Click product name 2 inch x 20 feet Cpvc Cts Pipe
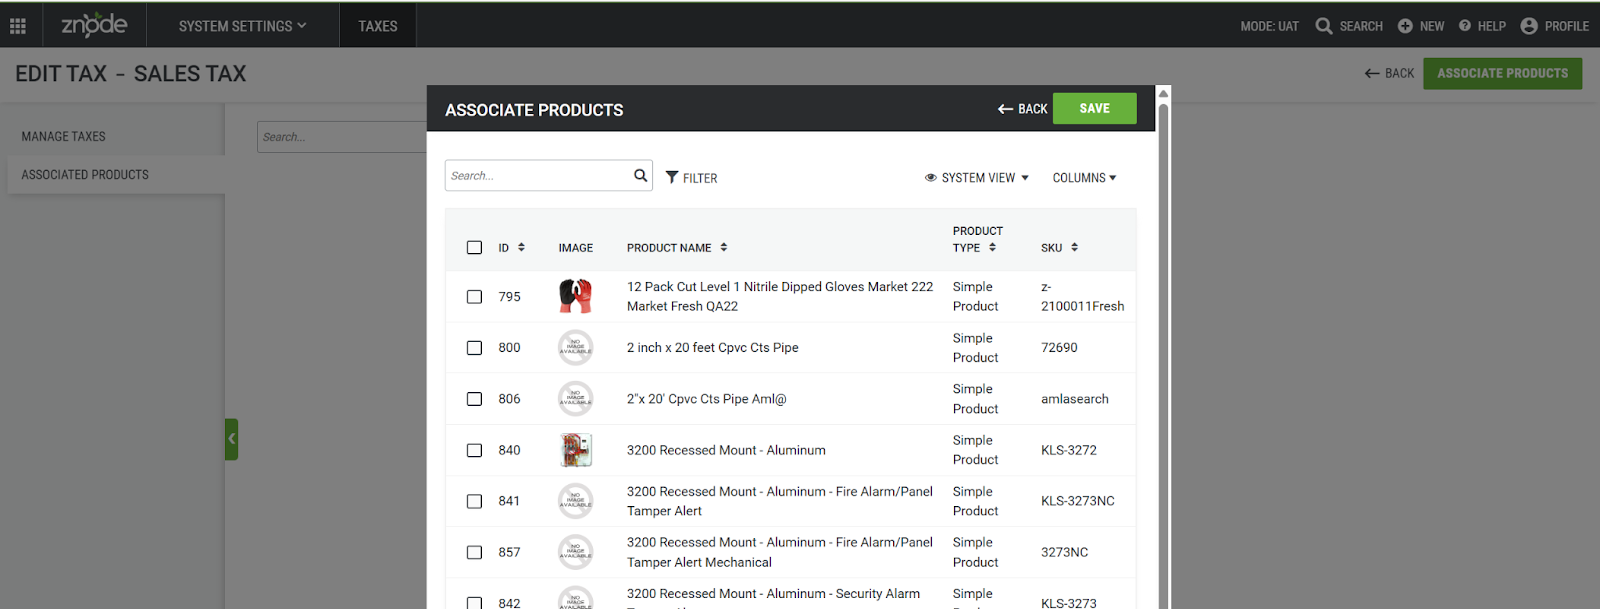 (x=712, y=347)
